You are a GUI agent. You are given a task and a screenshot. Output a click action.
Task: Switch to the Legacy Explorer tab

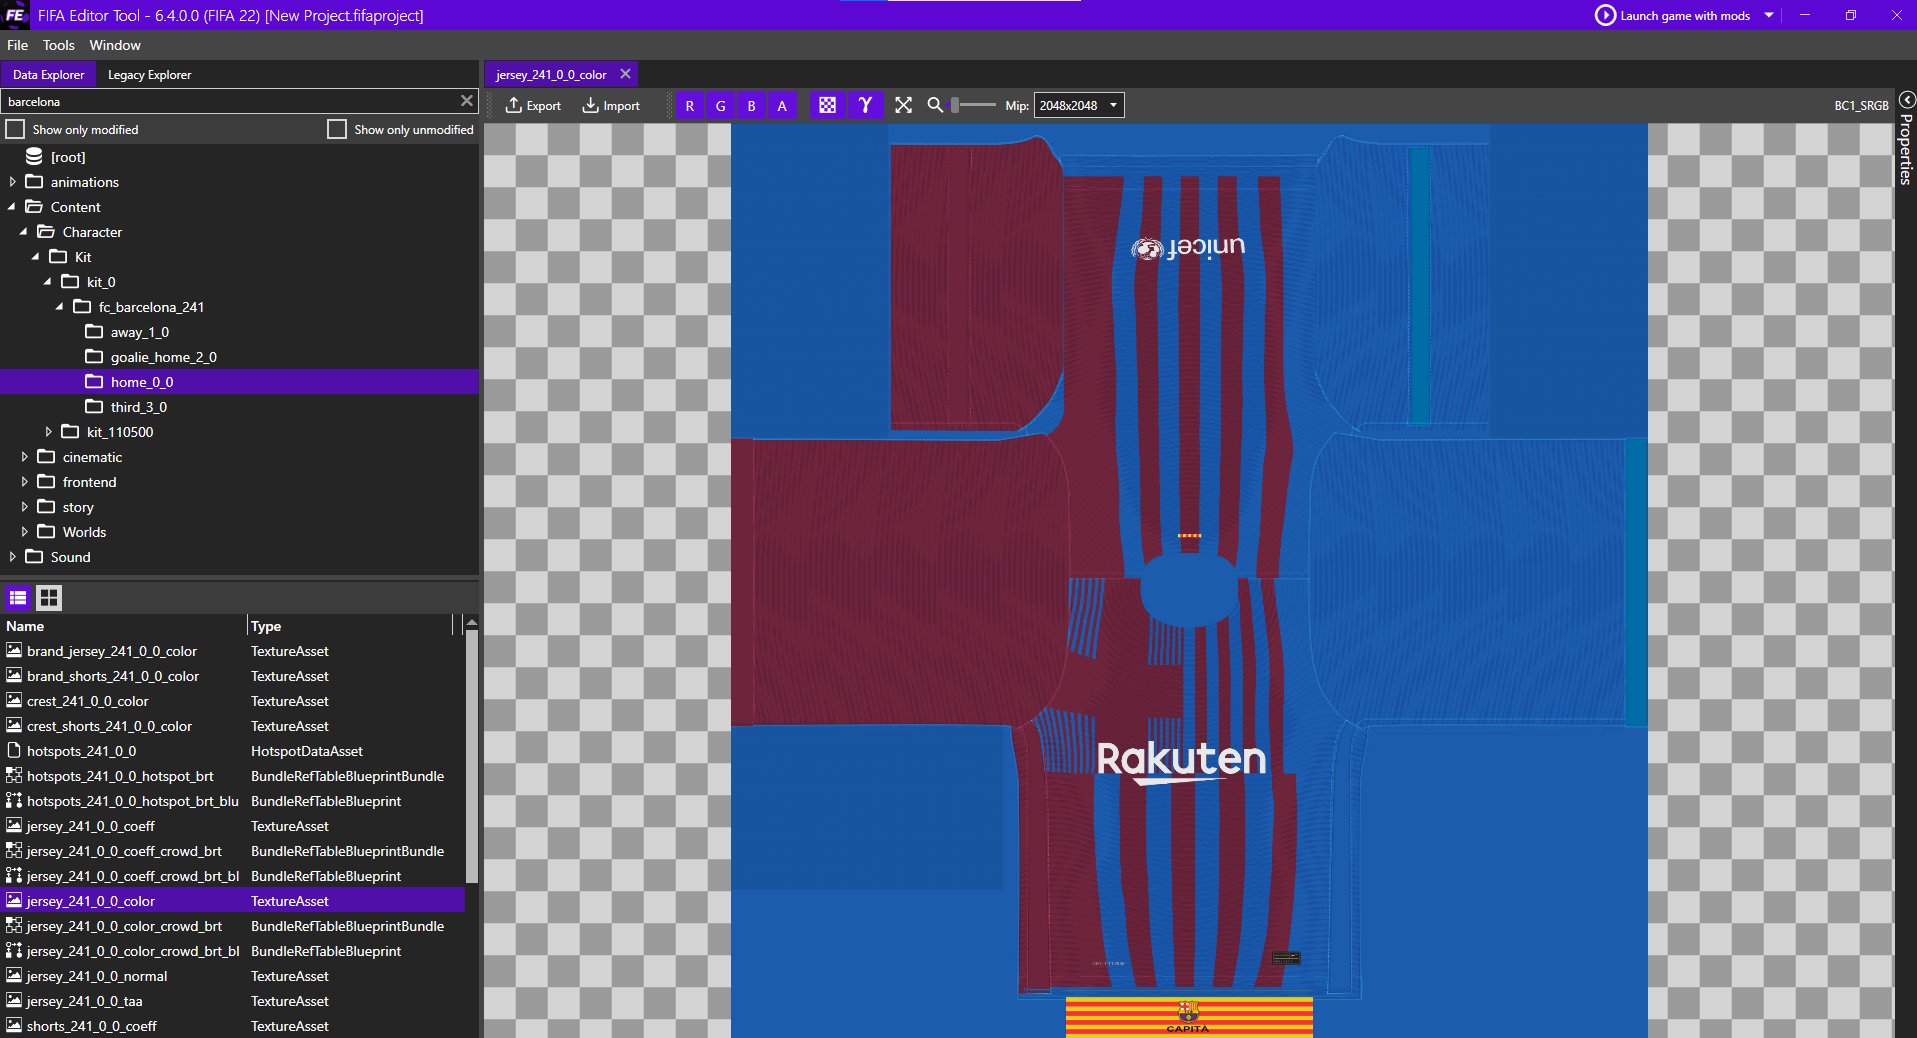click(x=149, y=74)
